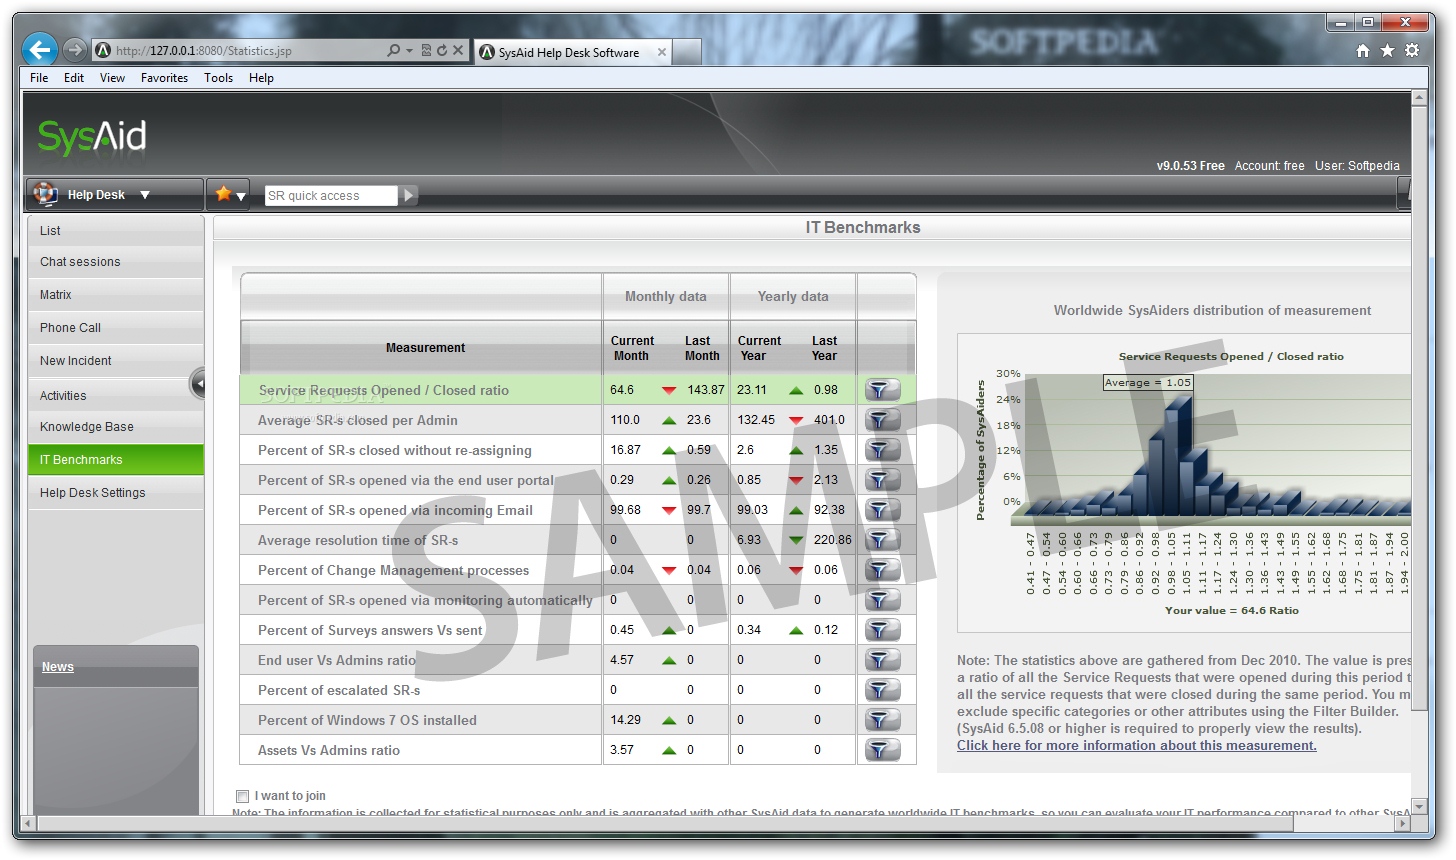Open the News section
Screen dimensions: 1456x860
coord(57,666)
